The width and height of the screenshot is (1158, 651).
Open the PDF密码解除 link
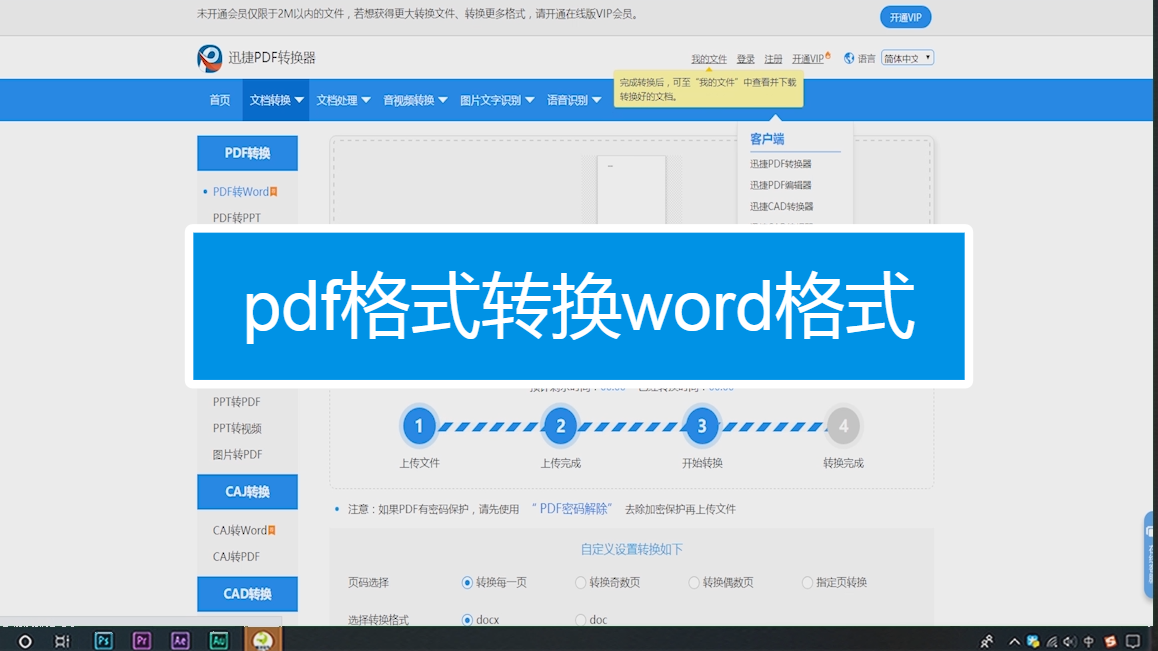point(572,509)
